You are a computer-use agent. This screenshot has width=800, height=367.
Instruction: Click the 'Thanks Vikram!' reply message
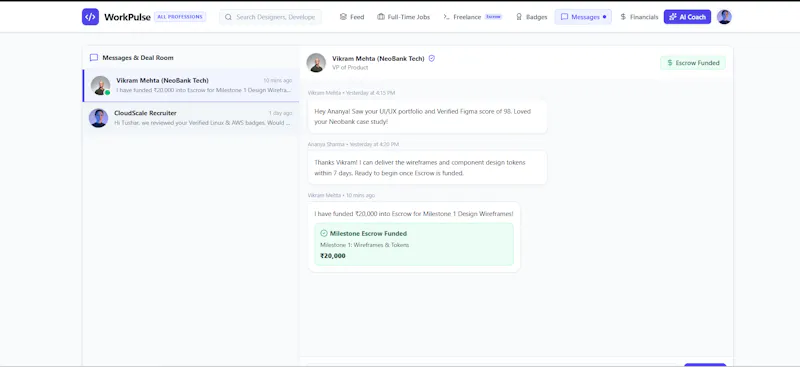[x=428, y=167]
